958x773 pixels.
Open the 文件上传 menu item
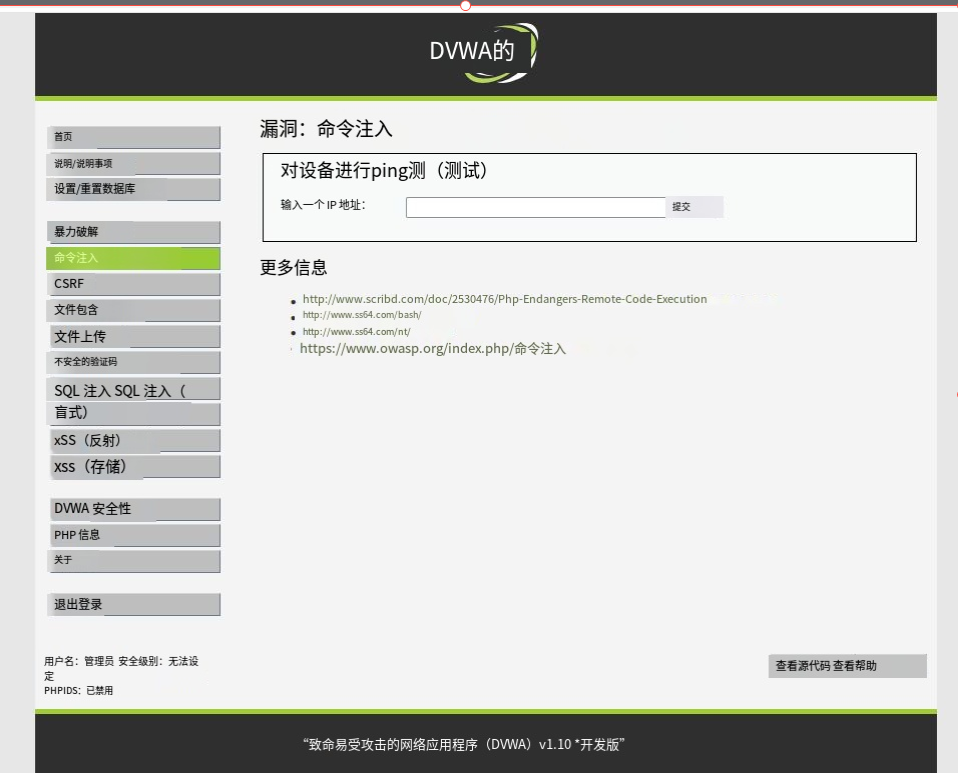coord(133,336)
